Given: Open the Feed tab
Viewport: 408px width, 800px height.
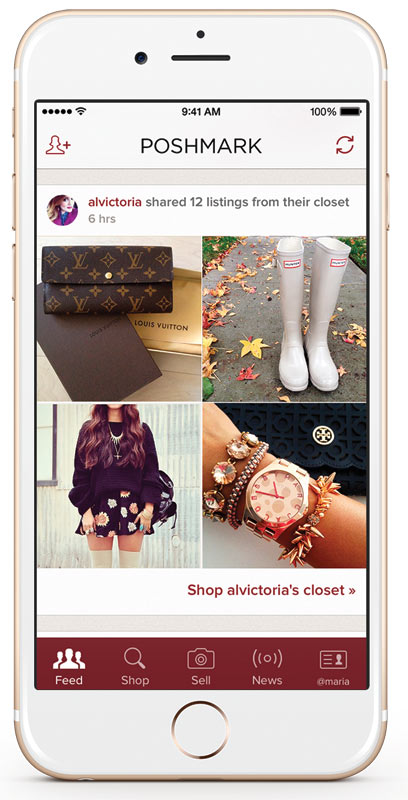Looking at the screenshot, I should tap(69, 667).
